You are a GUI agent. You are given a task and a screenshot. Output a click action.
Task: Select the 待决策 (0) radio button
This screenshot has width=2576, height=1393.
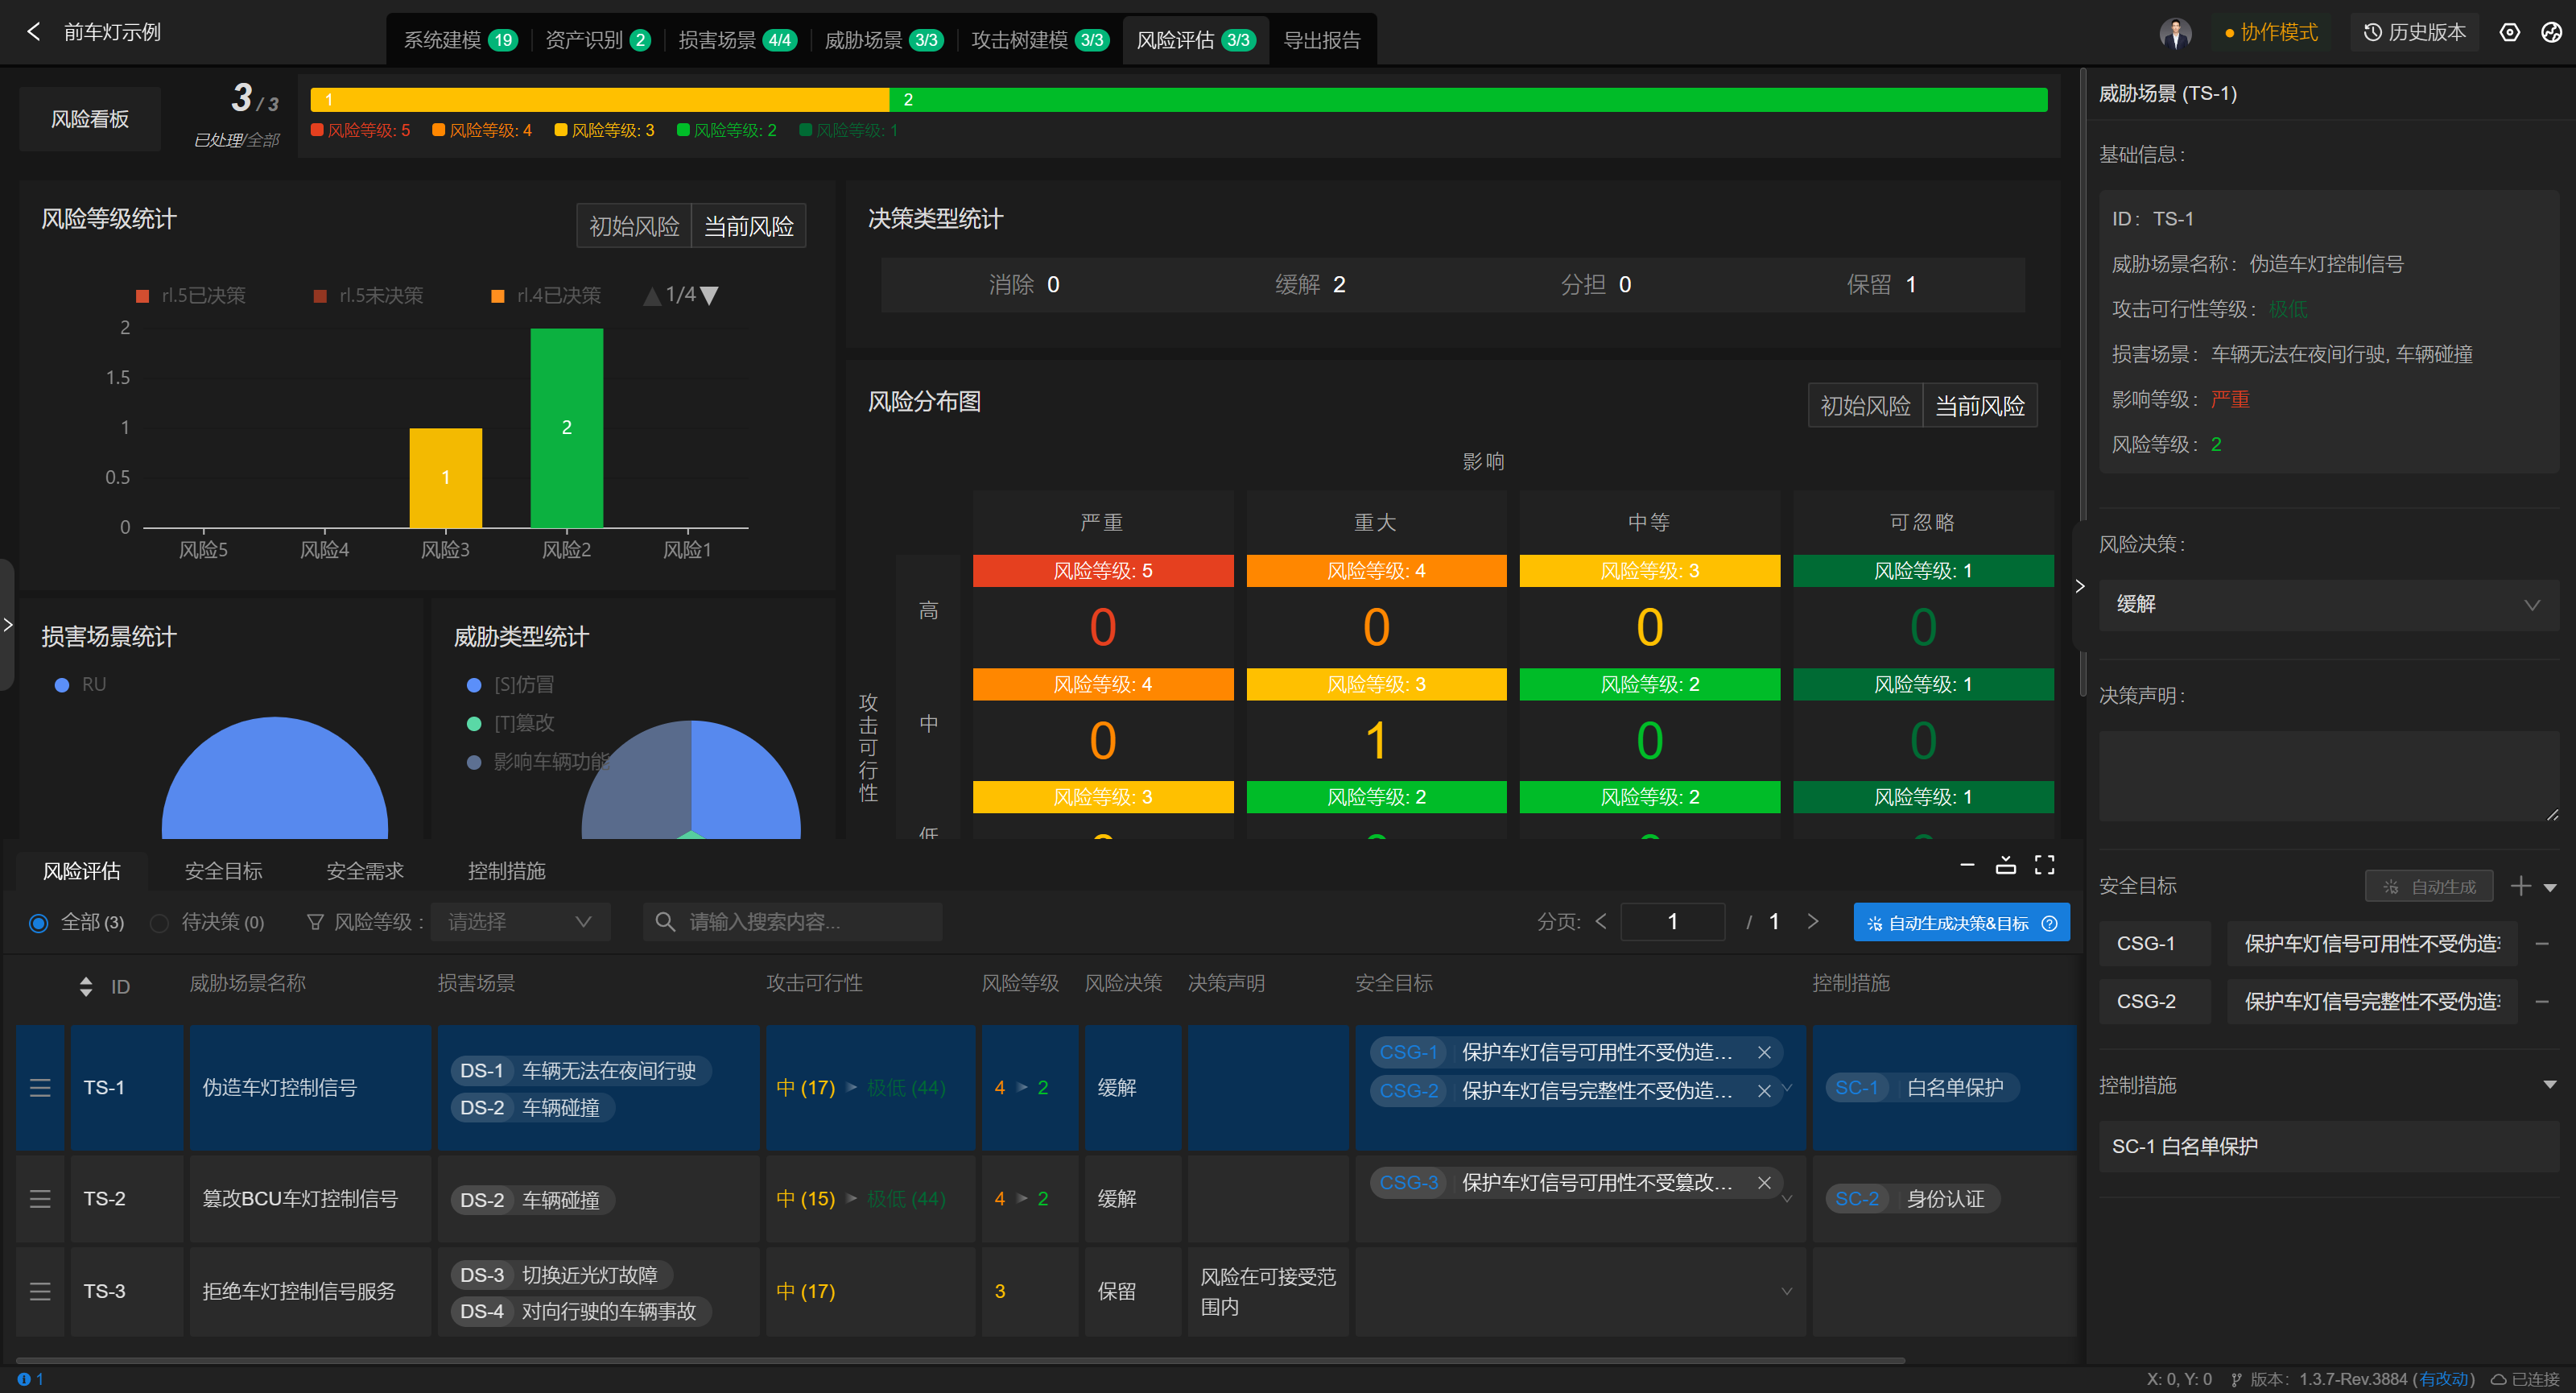[x=160, y=923]
